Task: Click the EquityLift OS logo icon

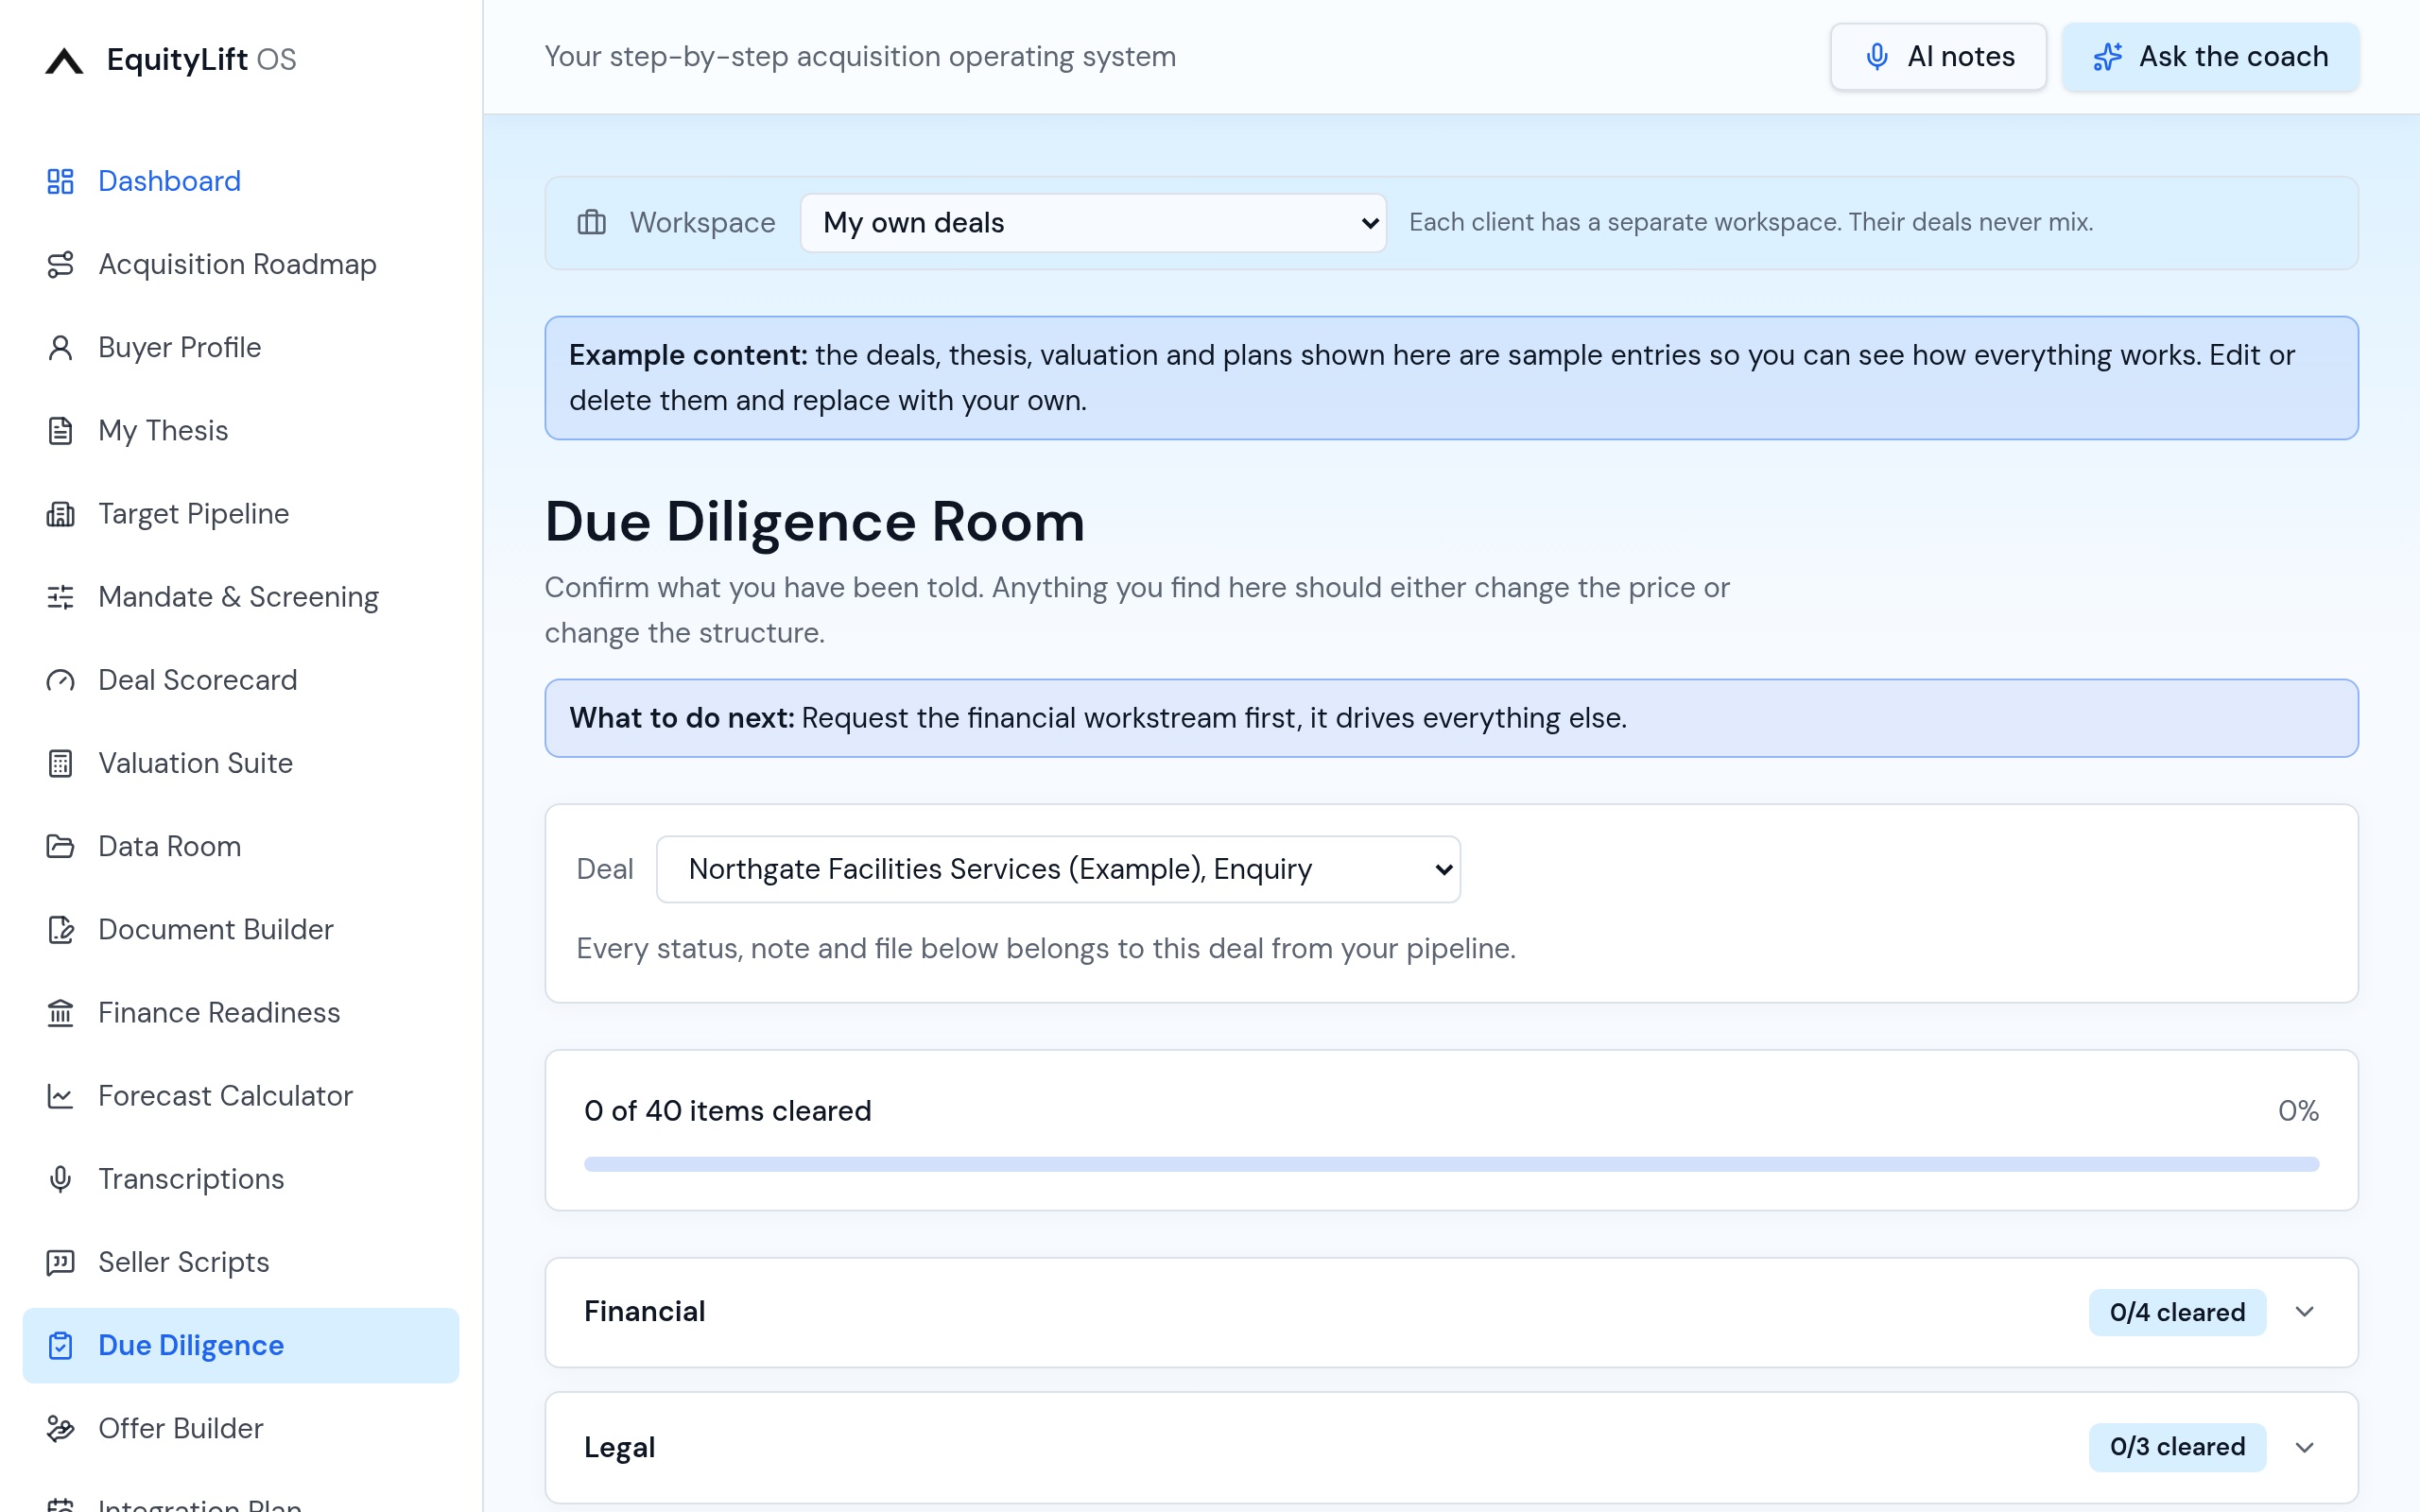Action: click(64, 60)
